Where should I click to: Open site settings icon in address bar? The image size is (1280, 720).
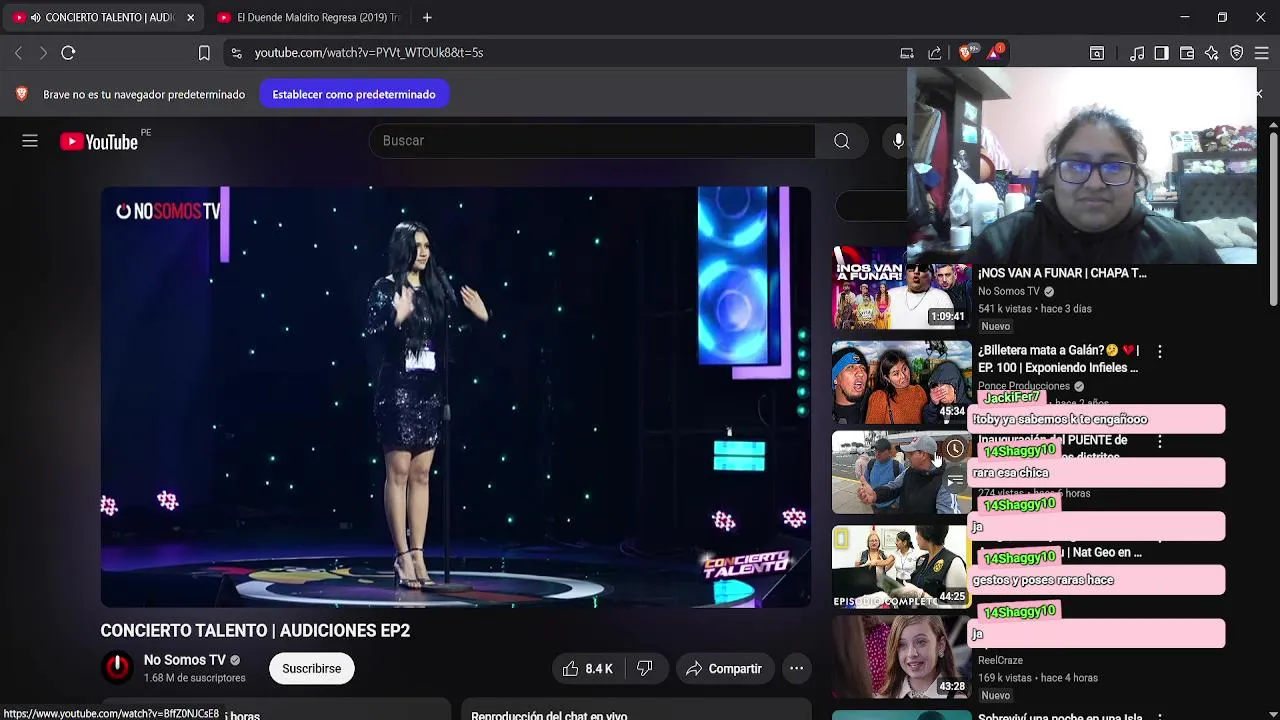236,53
